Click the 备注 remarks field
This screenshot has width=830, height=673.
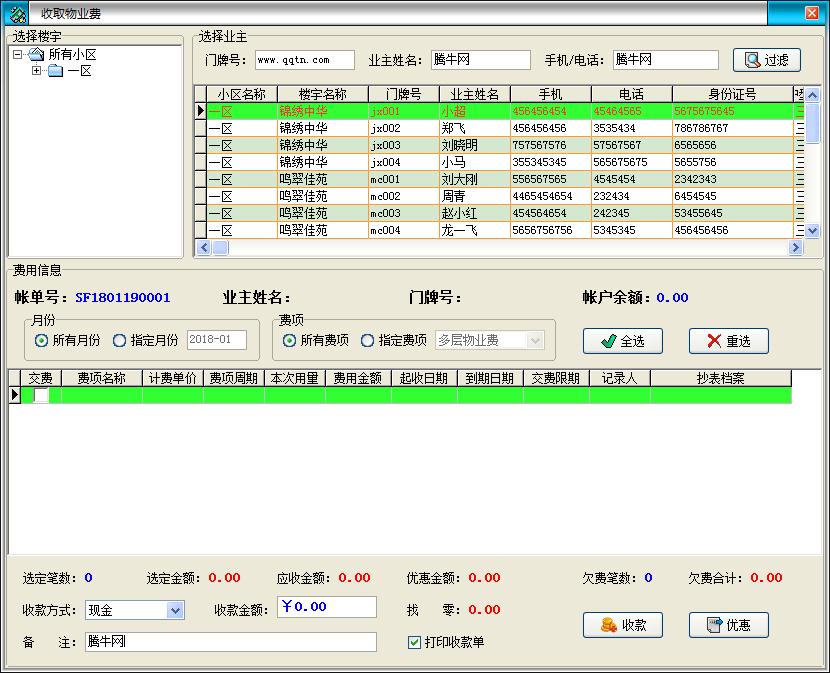pos(231,642)
